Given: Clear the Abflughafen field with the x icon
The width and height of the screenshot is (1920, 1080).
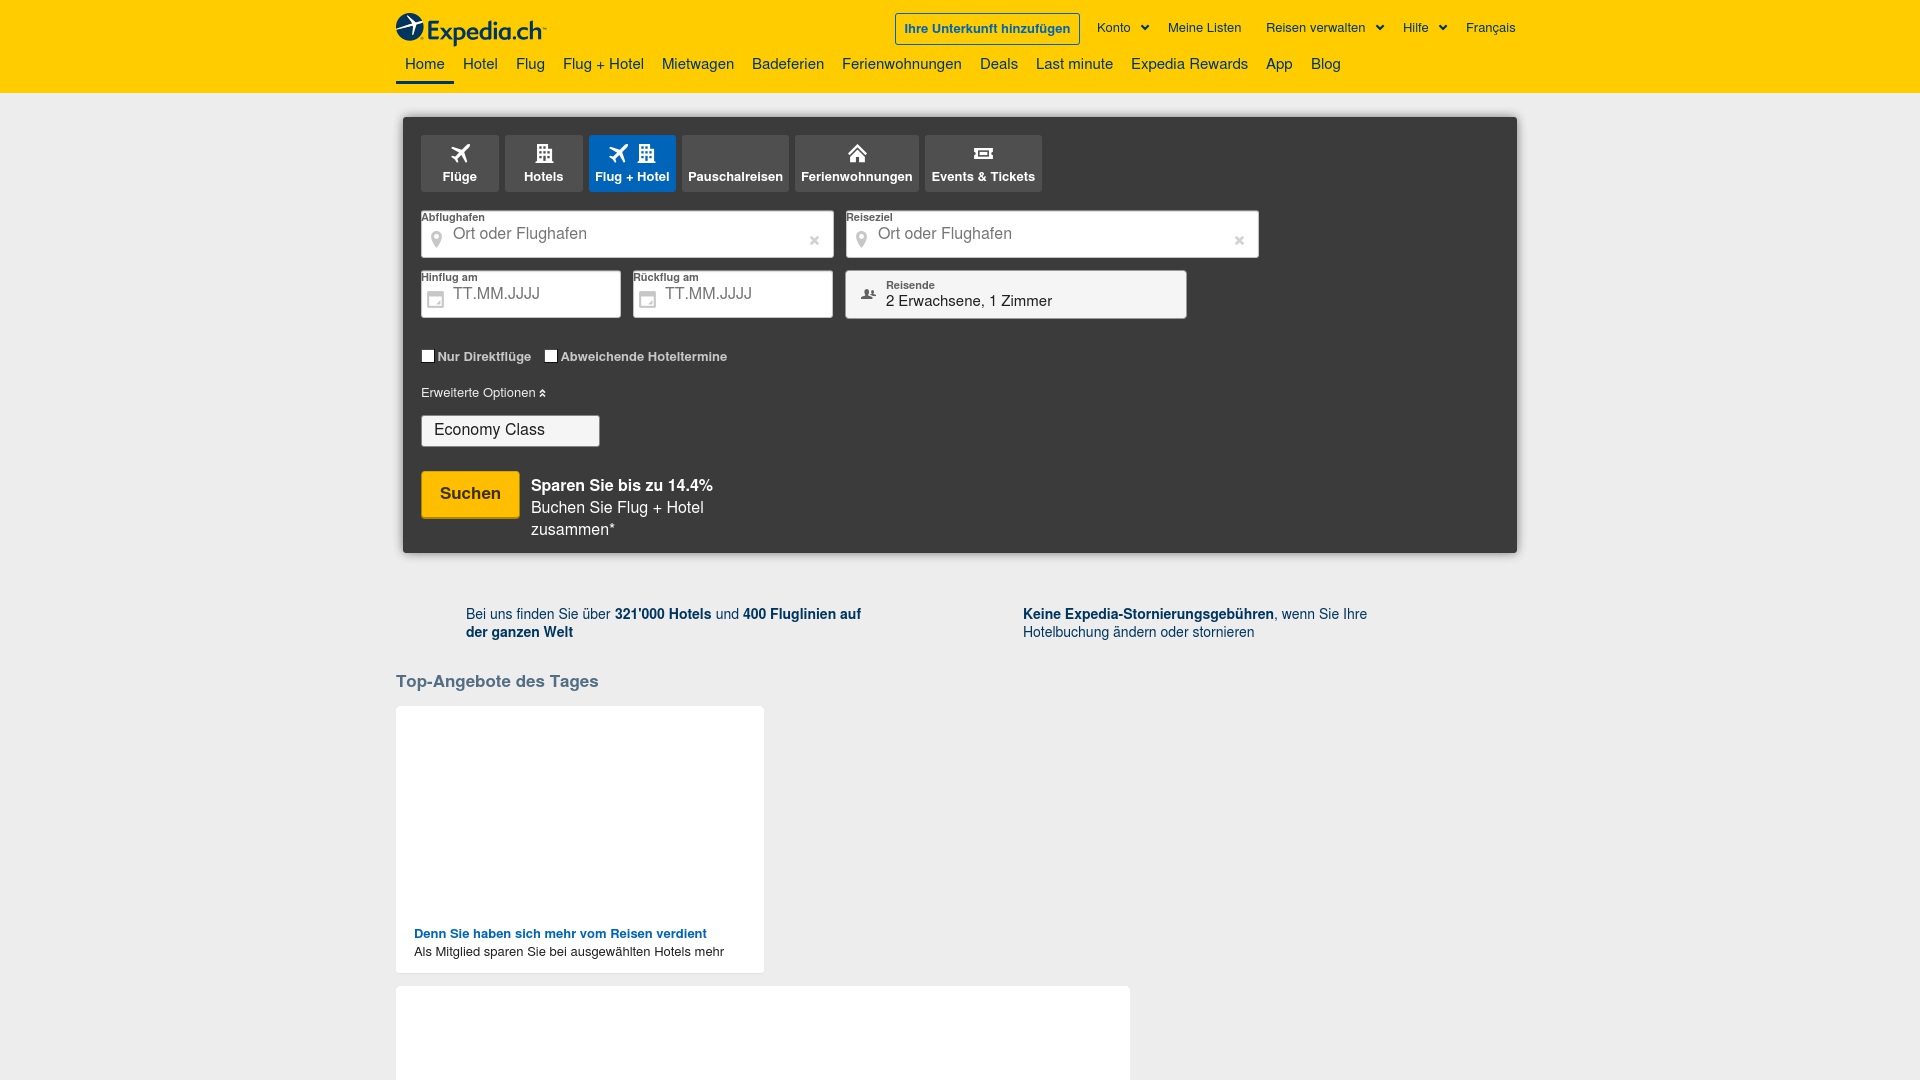Looking at the screenshot, I should point(813,240).
